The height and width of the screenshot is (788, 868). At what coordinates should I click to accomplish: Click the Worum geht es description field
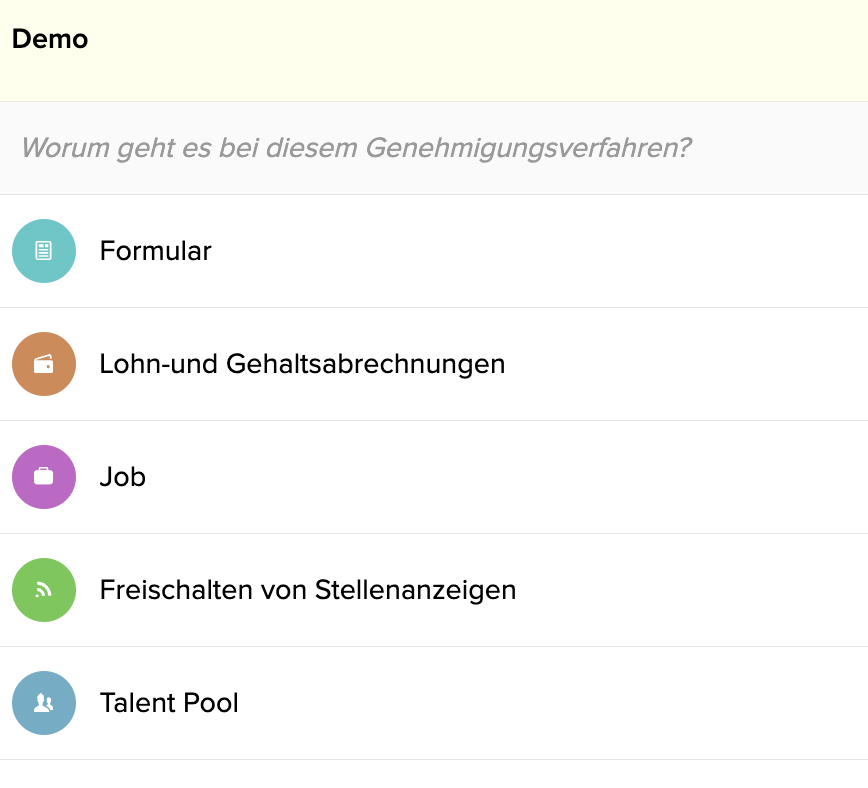434,148
